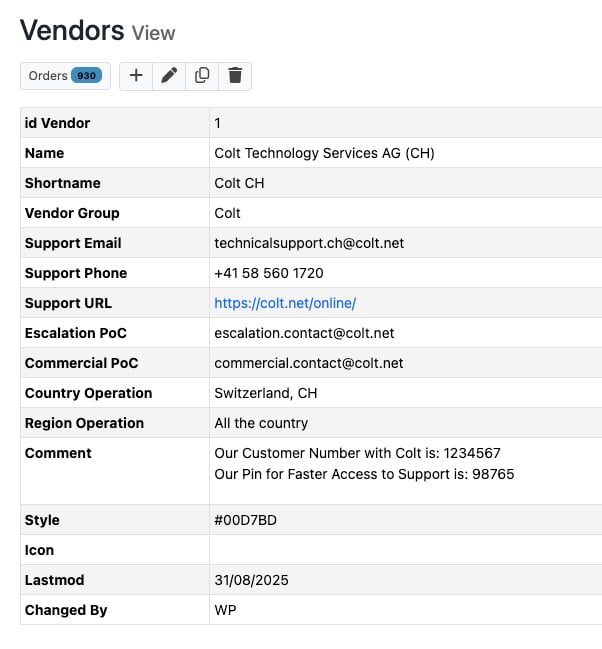Click the #00D7BD style color value

[247, 520]
